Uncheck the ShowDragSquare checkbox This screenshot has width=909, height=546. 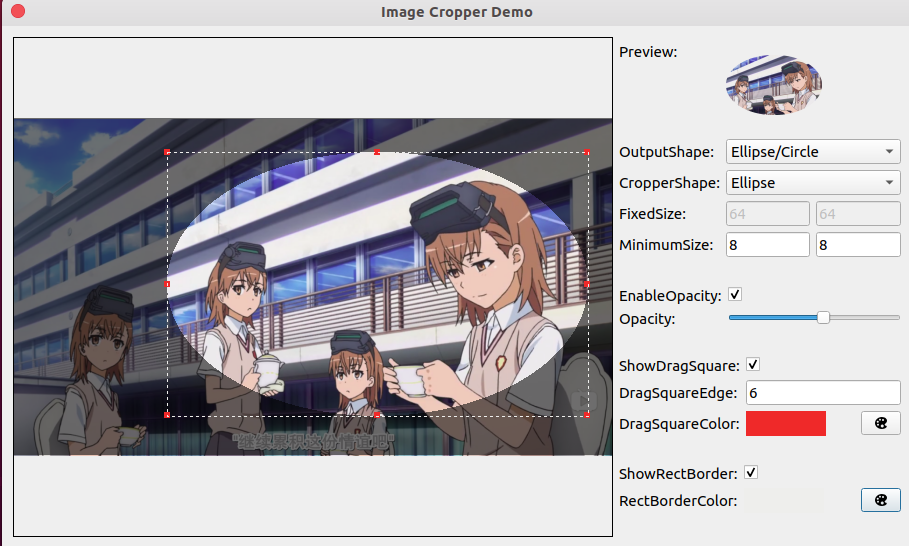tap(752, 365)
